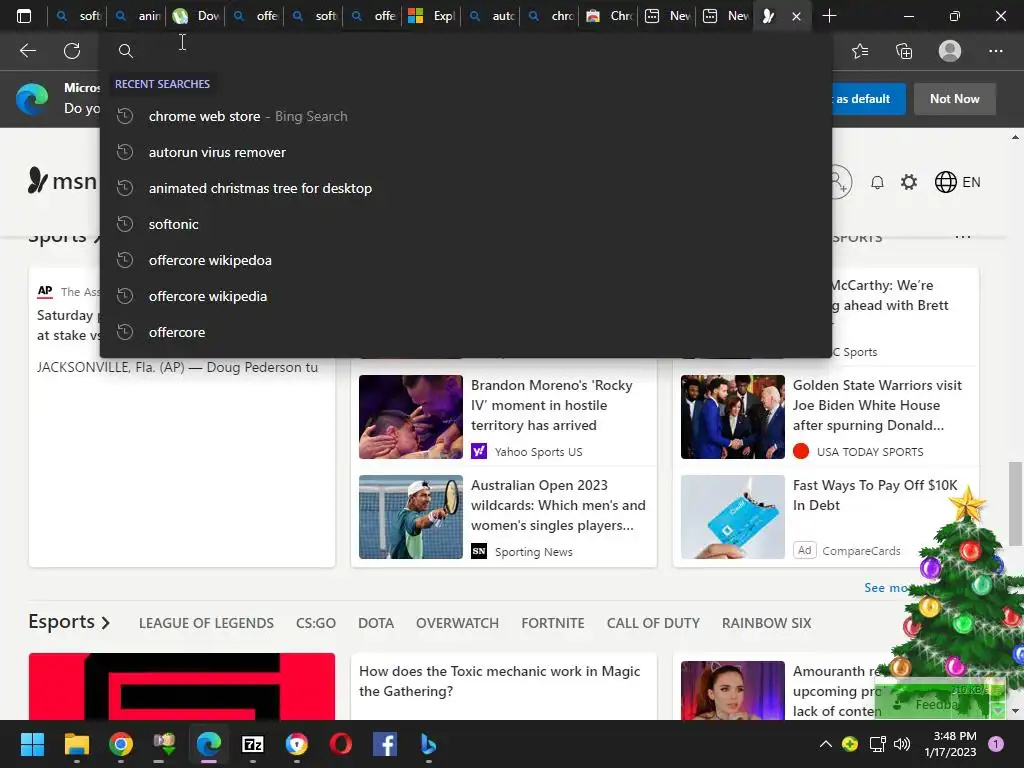Open the tab actions menu icon
This screenshot has height=768, width=1024.
pos(24,16)
